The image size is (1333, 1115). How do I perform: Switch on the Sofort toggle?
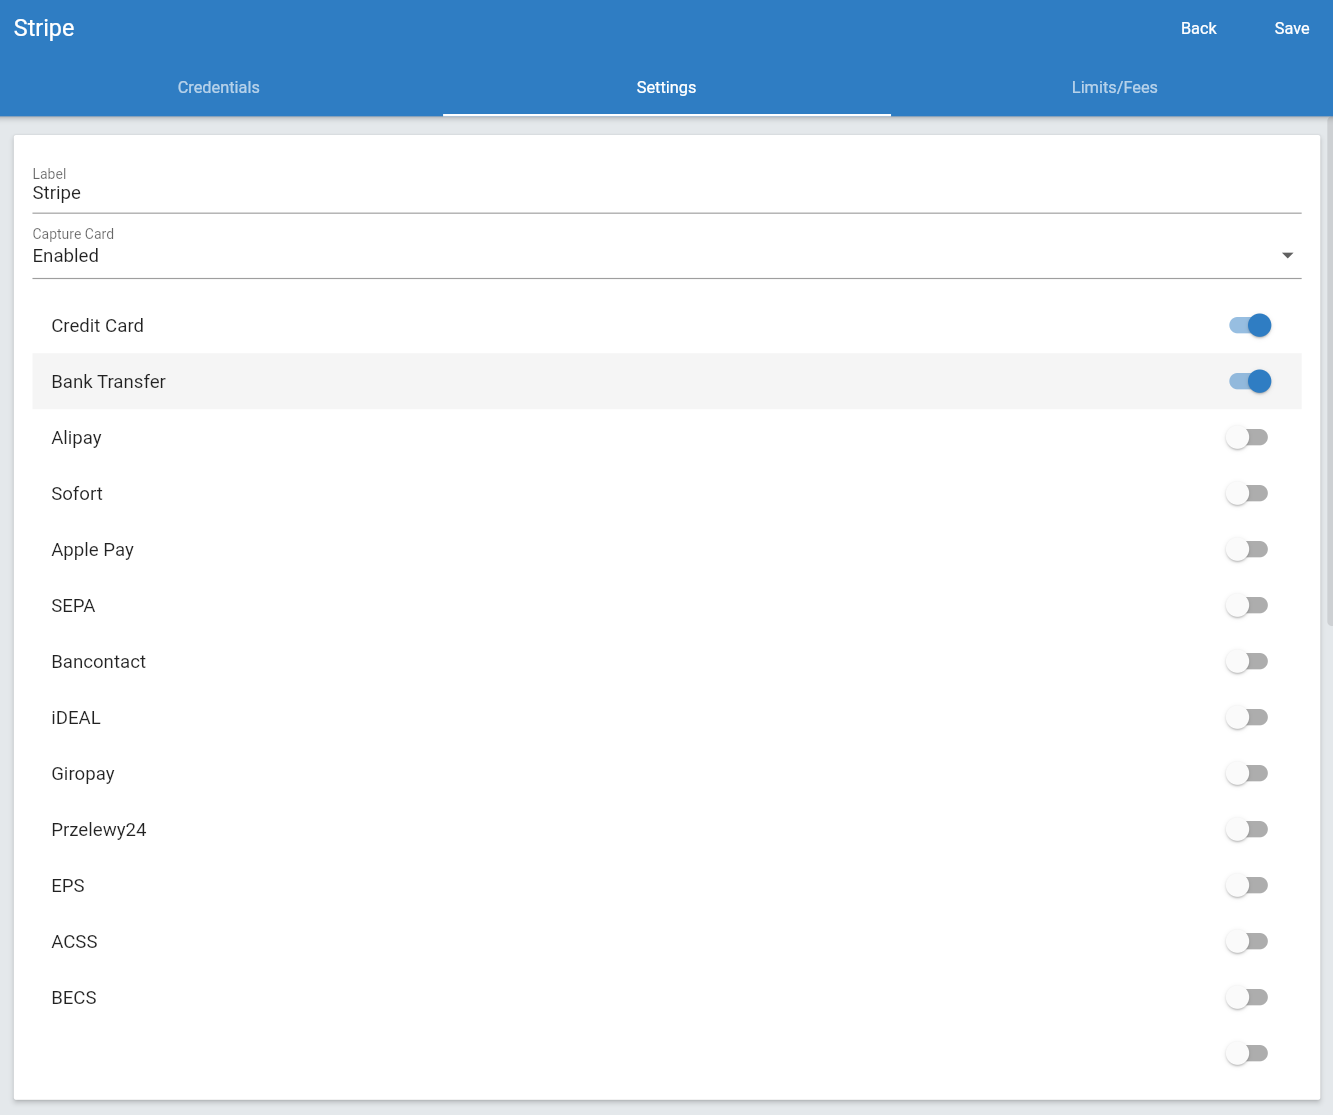pyautogui.click(x=1247, y=493)
